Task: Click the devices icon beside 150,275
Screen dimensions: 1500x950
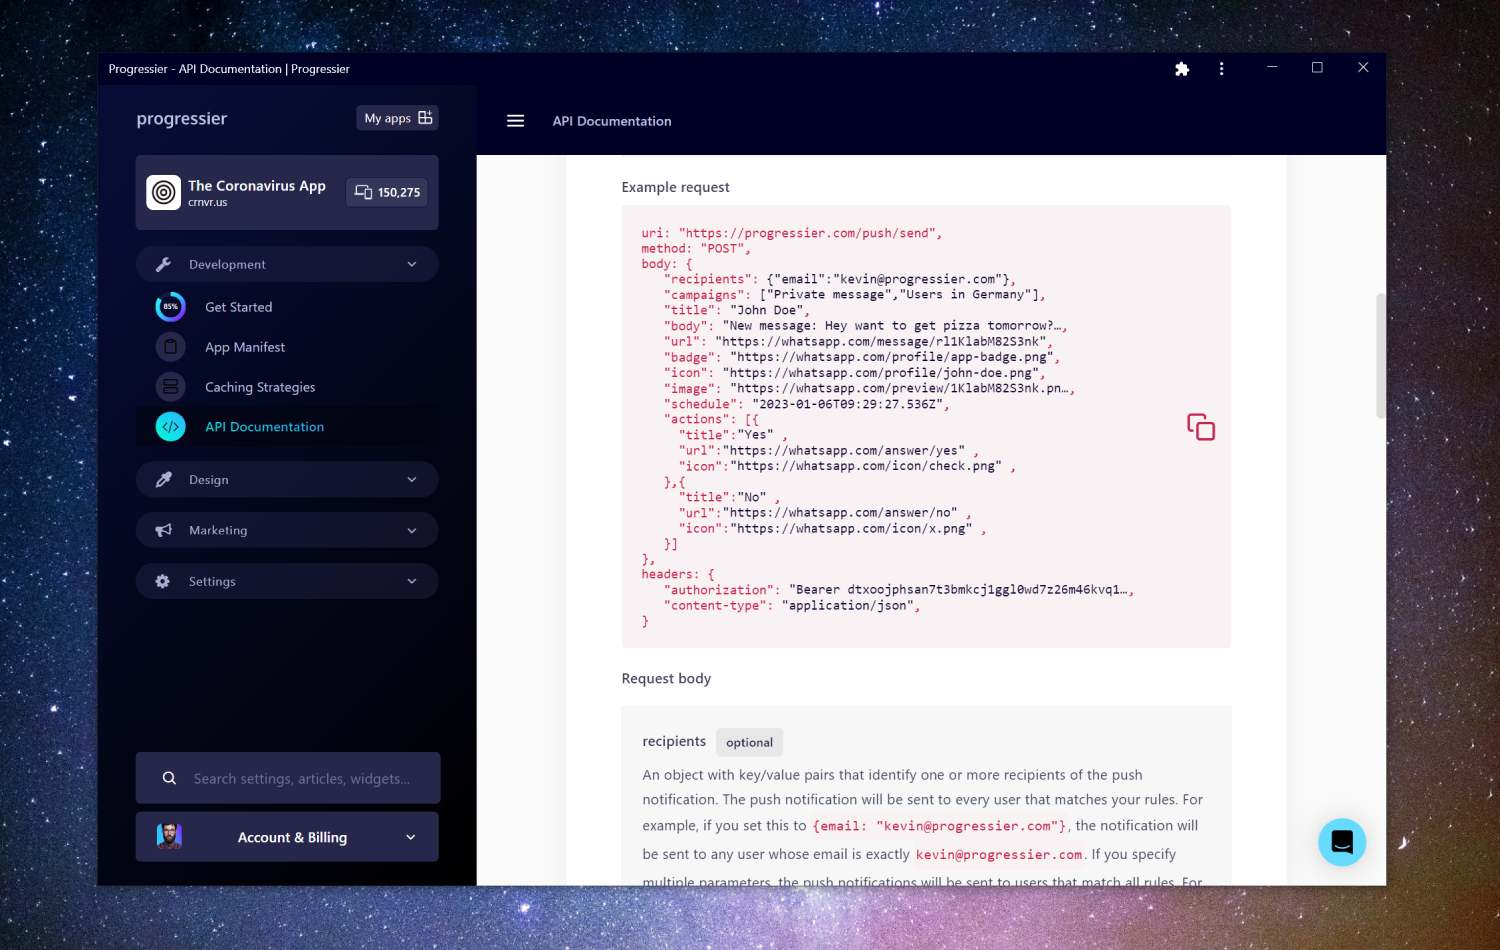Action: (363, 192)
